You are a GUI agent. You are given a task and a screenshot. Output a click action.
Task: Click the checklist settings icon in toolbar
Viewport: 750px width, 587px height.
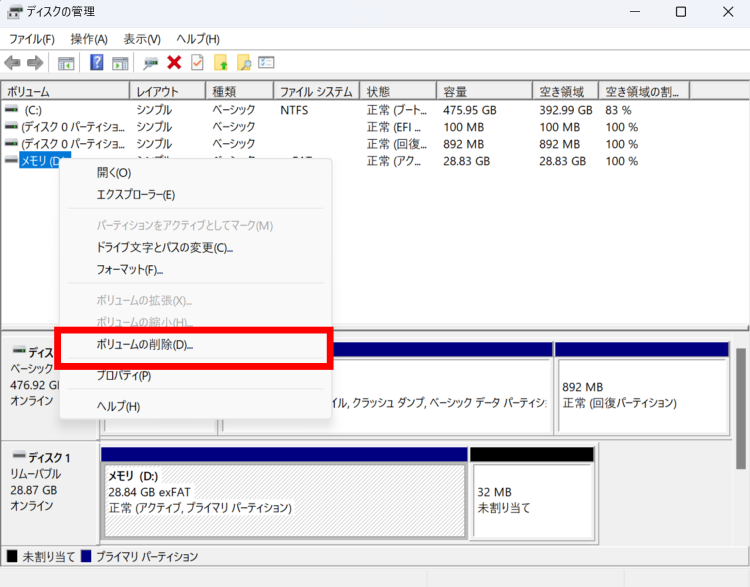pyautogui.click(x=266, y=63)
